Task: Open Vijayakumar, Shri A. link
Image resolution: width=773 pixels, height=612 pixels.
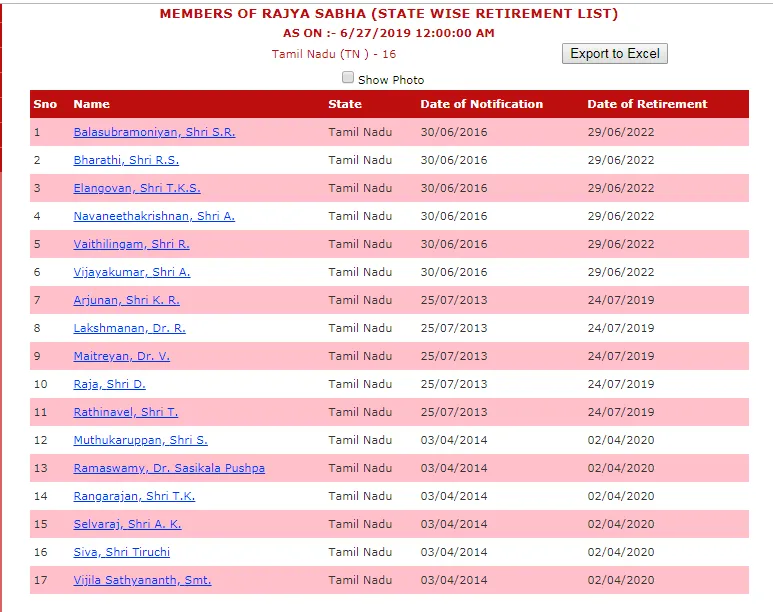Action: click(132, 272)
